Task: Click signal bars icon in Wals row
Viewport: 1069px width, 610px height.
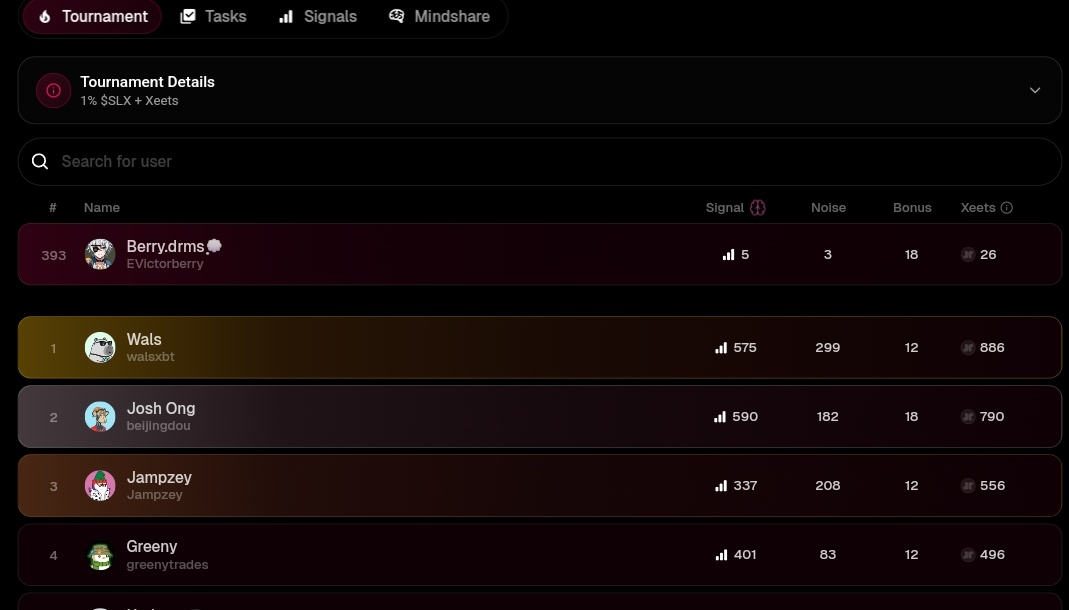Action: pos(721,348)
